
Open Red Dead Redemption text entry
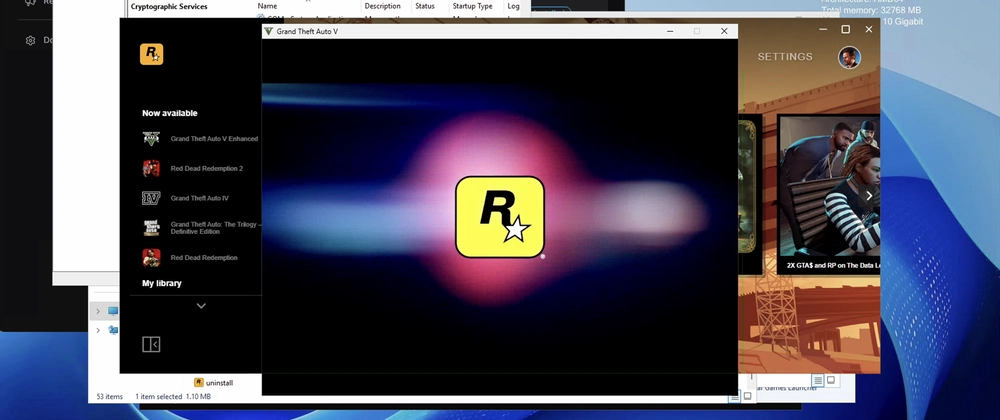coord(204,257)
